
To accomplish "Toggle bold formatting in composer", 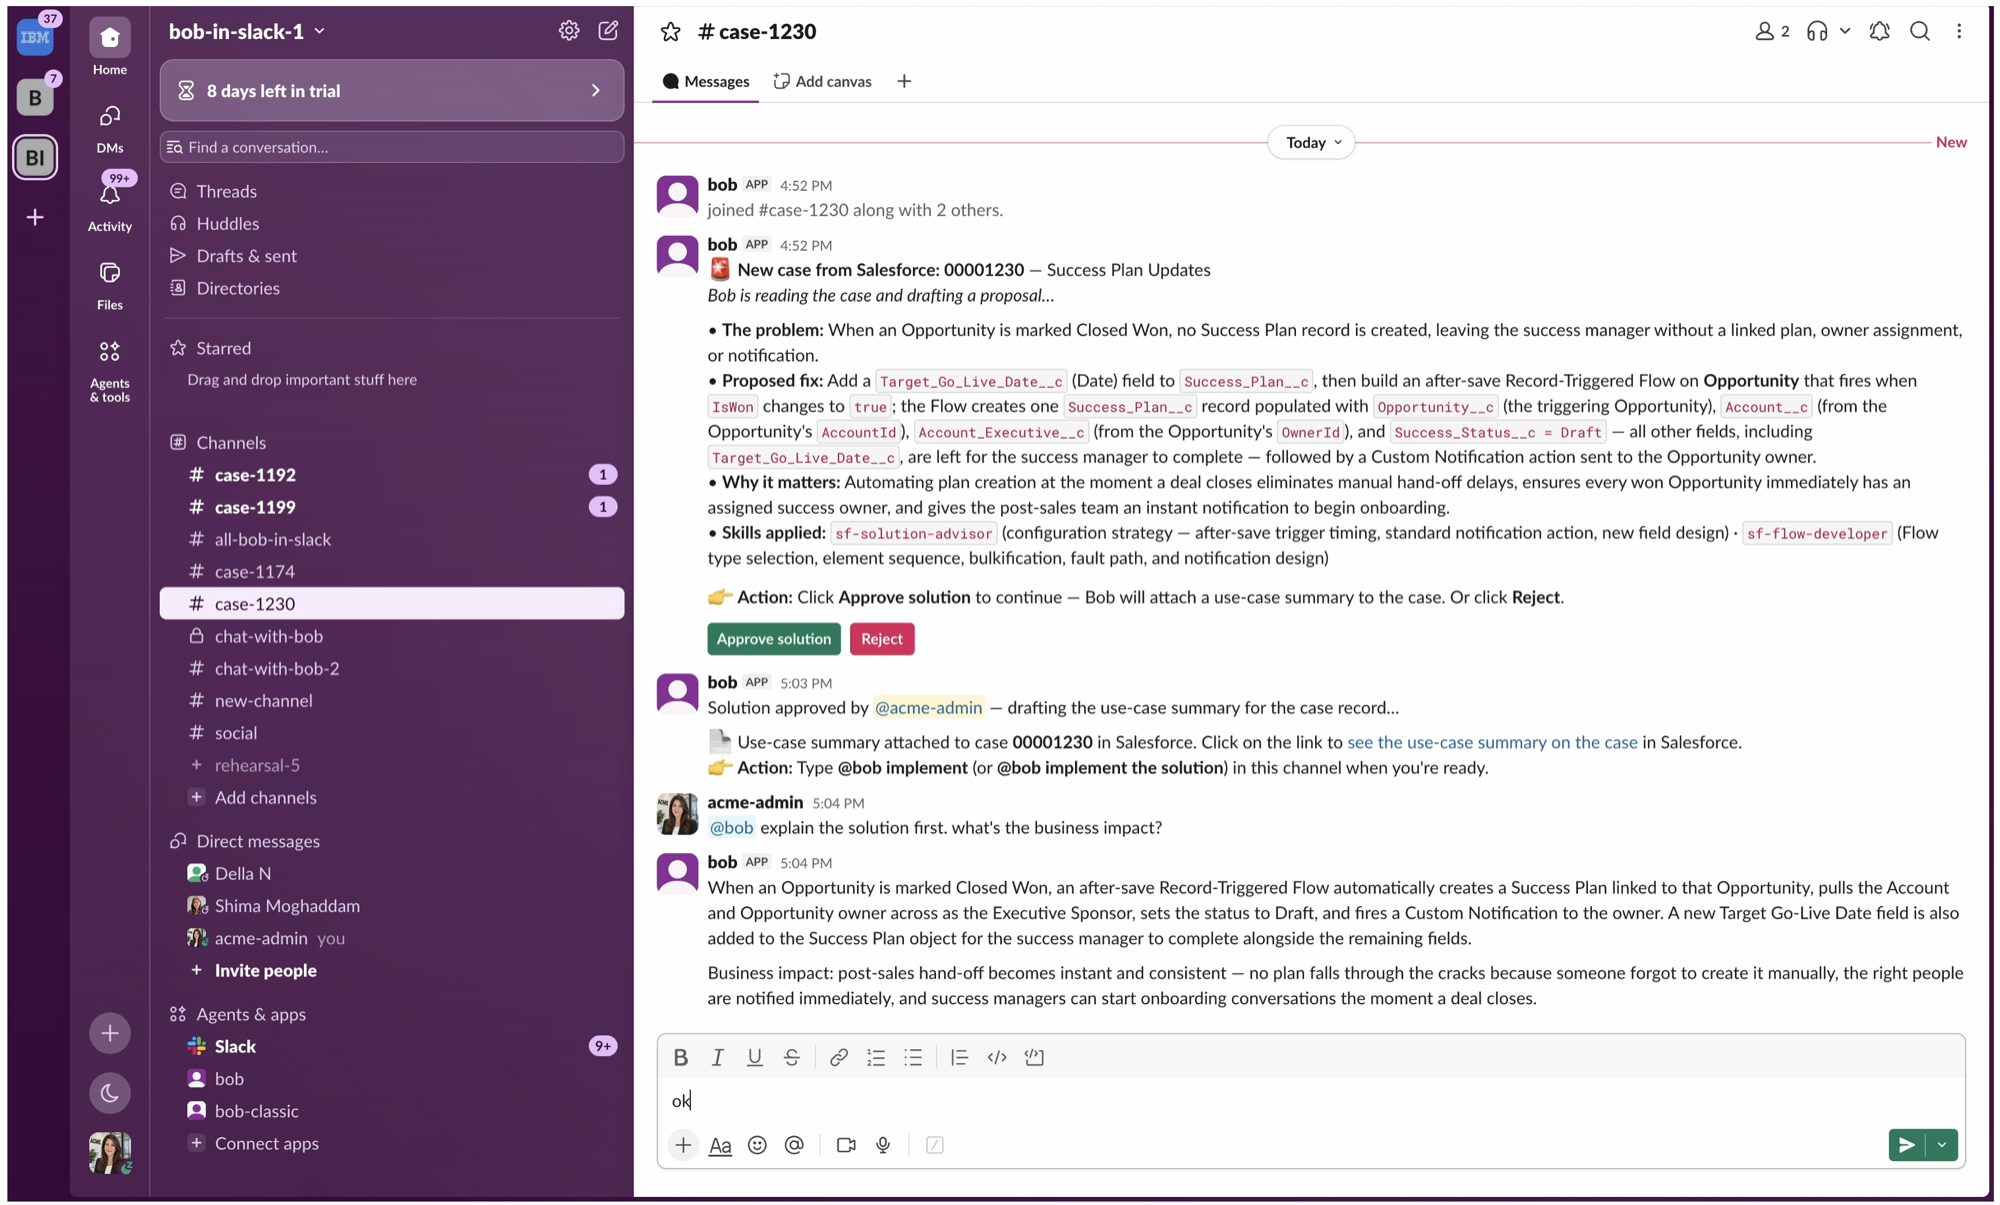I will click(x=680, y=1057).
